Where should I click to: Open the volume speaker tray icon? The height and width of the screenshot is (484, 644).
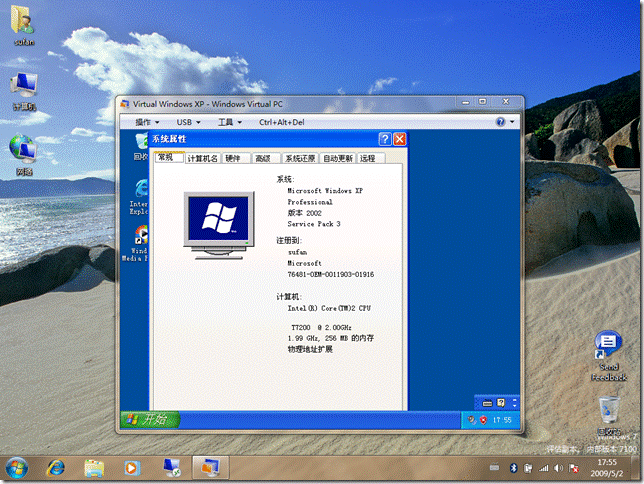tap(558, 468)
